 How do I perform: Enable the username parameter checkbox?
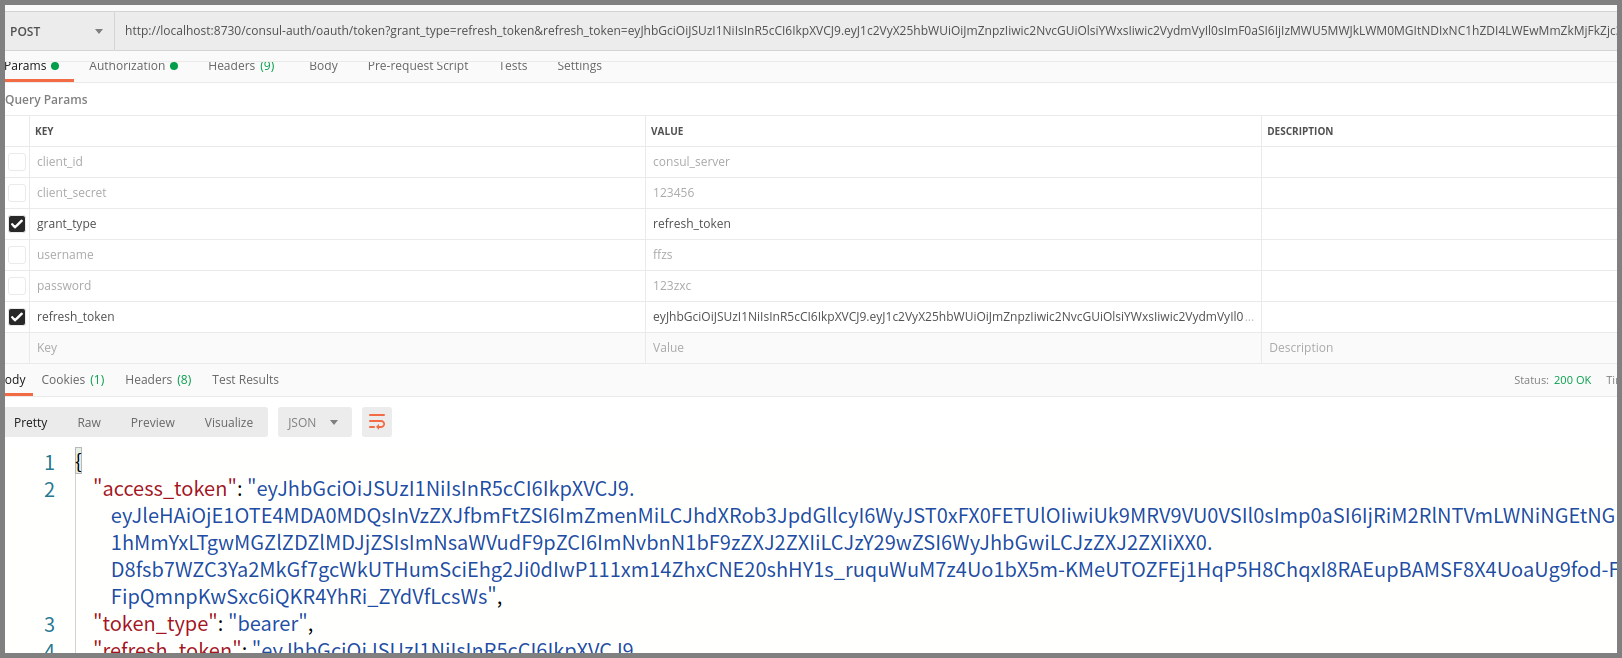coord(17,255)
